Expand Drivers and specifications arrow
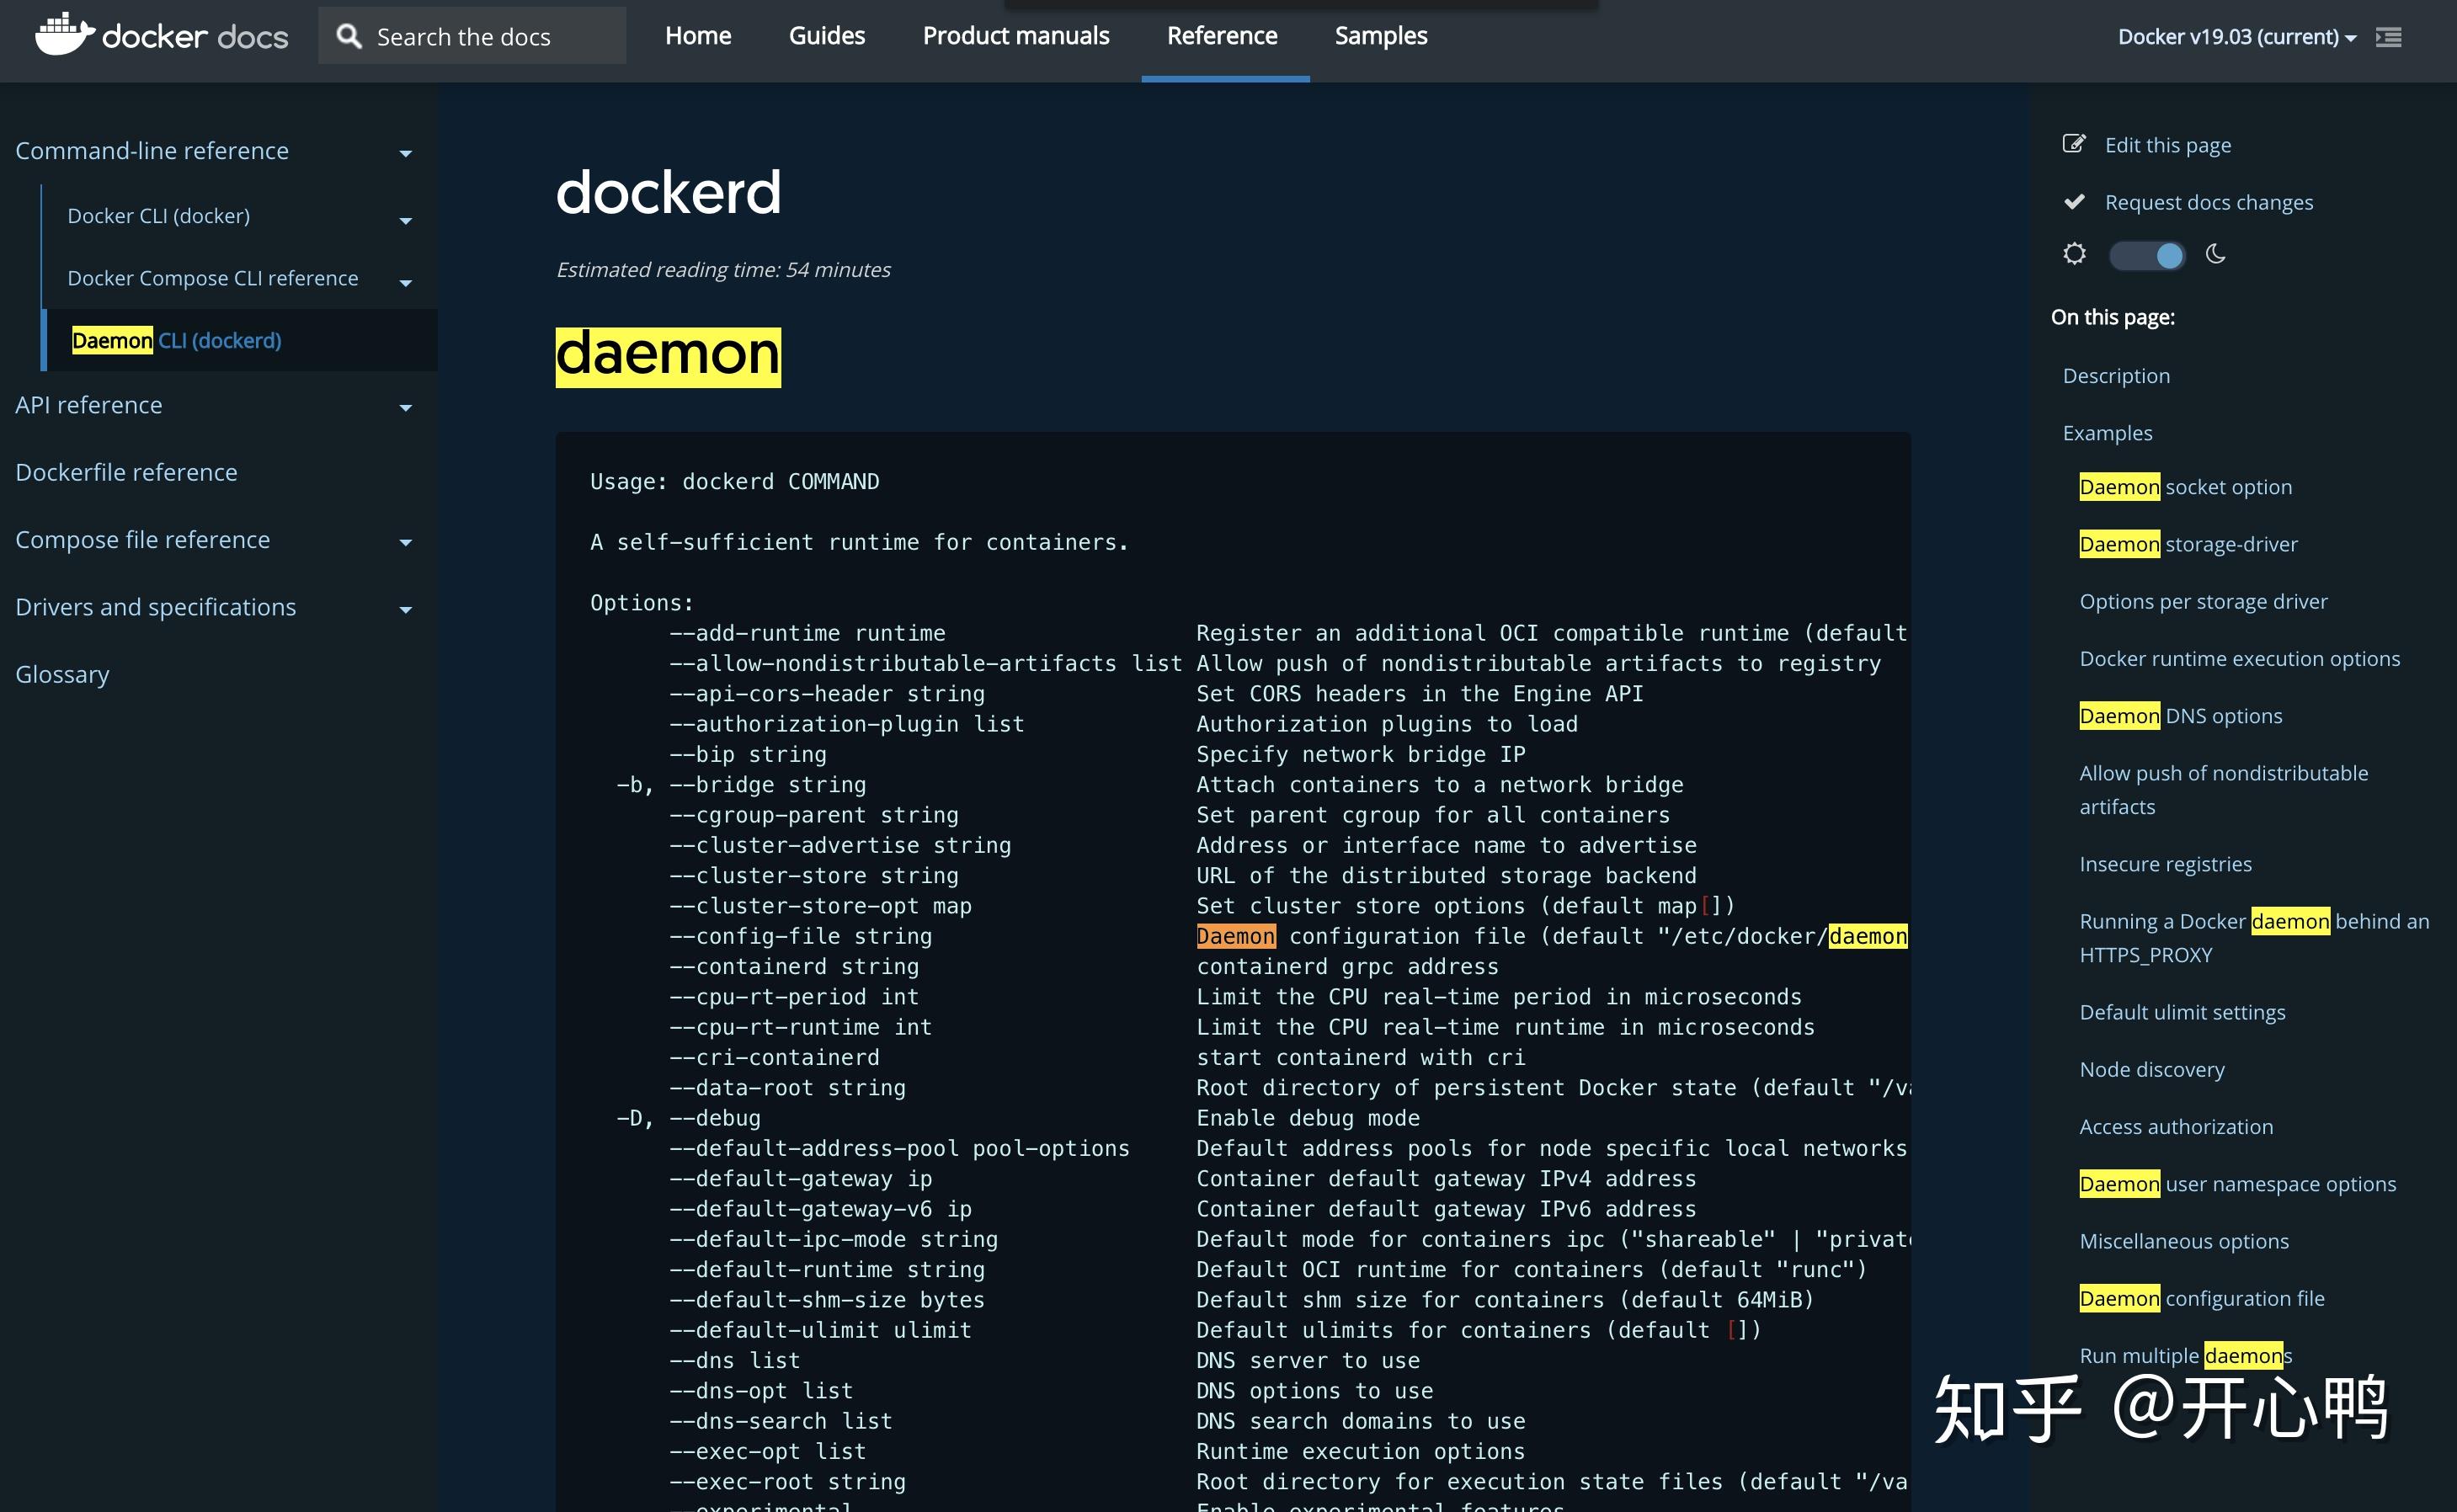2457x1512 pixels. [405, 609]
